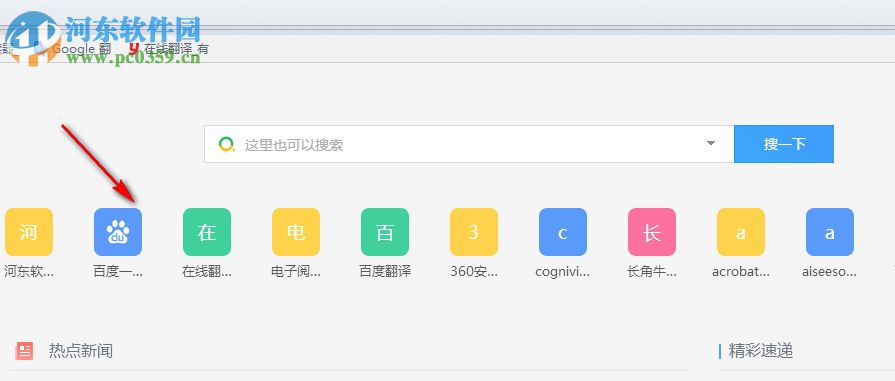Image resolution: width=895 pixels, height=381 pixels.
Task: Open the yellow 3 shortcut tile
Action: click(474, 232)
